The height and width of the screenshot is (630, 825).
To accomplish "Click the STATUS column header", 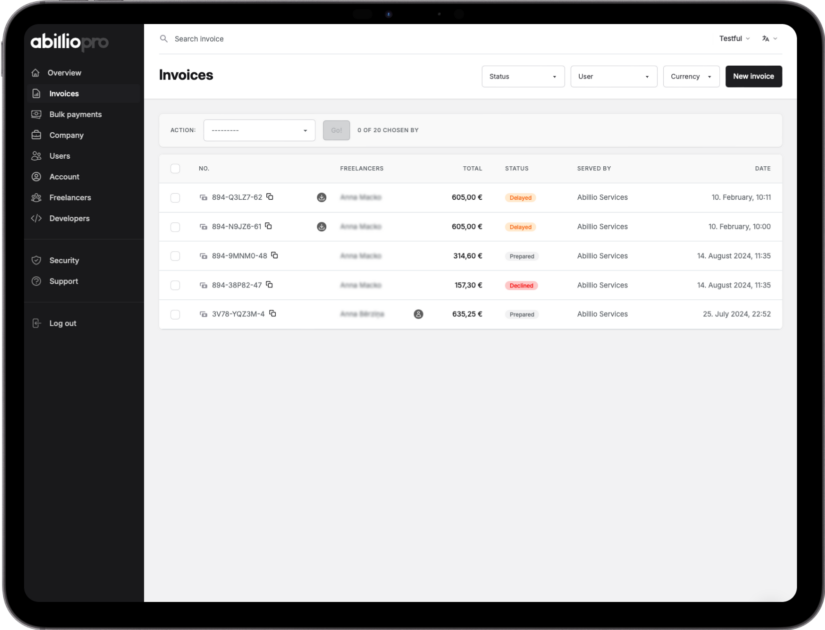I will [x=517, y=168].
